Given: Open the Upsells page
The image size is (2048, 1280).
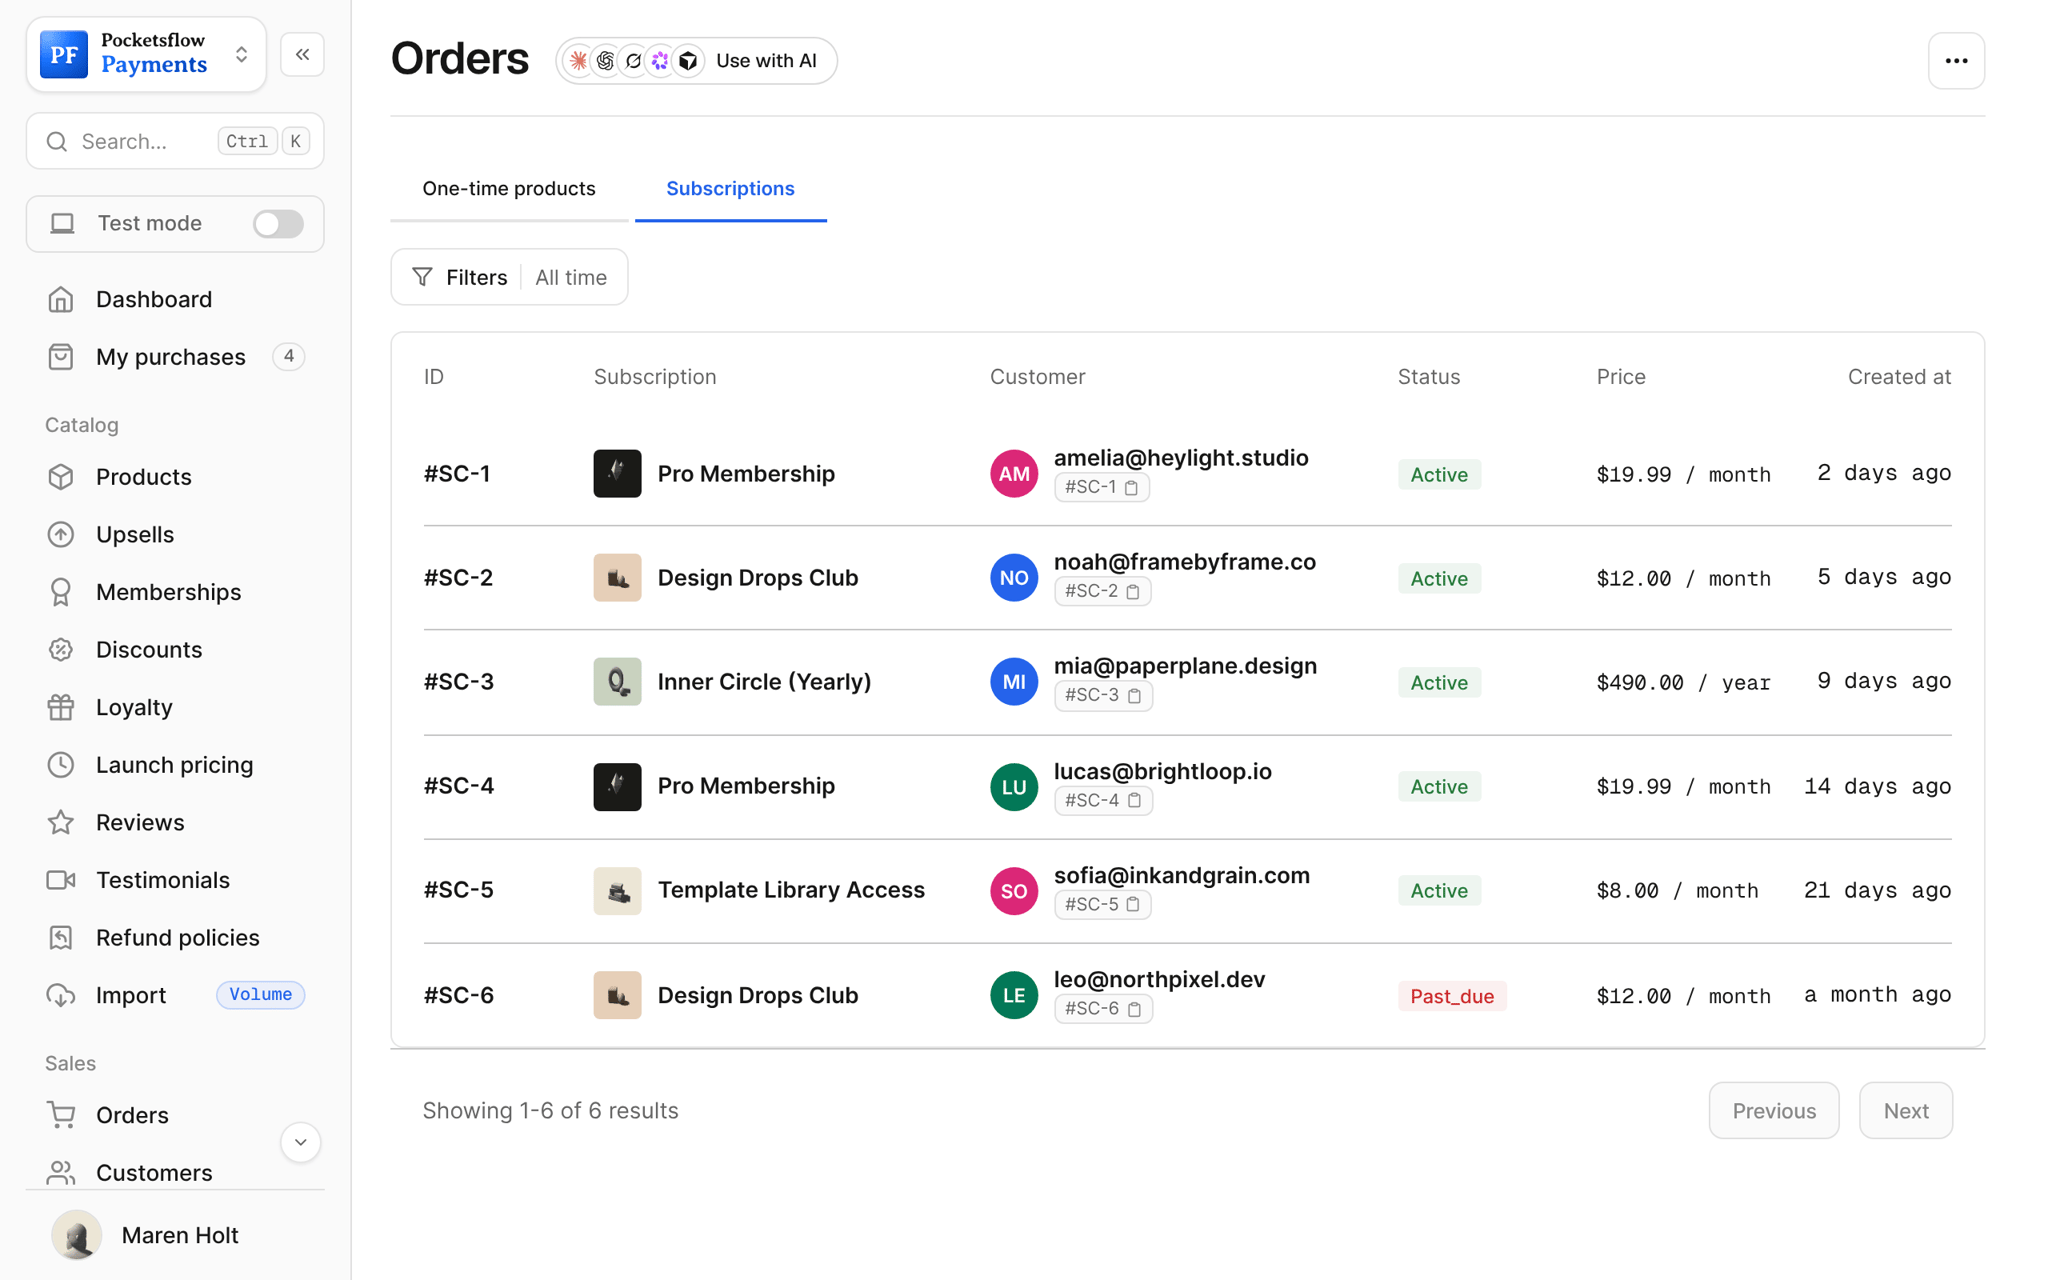Looking at the screenshot, I should point(135,534).
